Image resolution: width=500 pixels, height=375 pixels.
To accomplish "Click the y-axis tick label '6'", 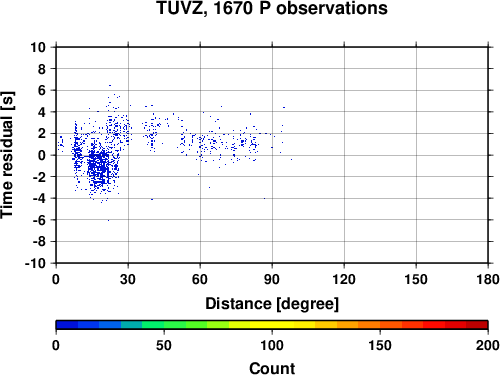I will click(x=42, y=90).
